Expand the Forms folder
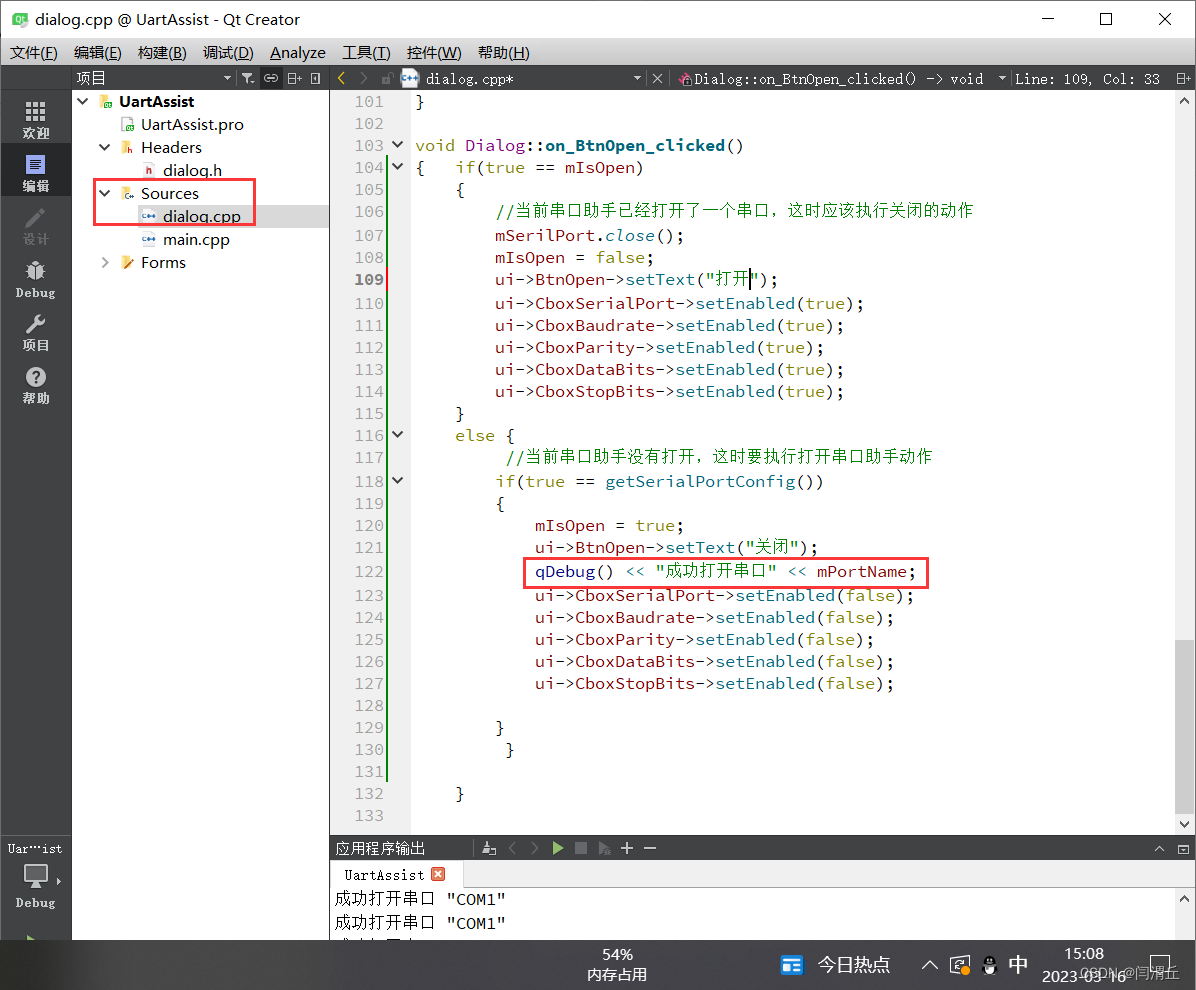The image size is (1196, 990). click(x=105, y=262)
